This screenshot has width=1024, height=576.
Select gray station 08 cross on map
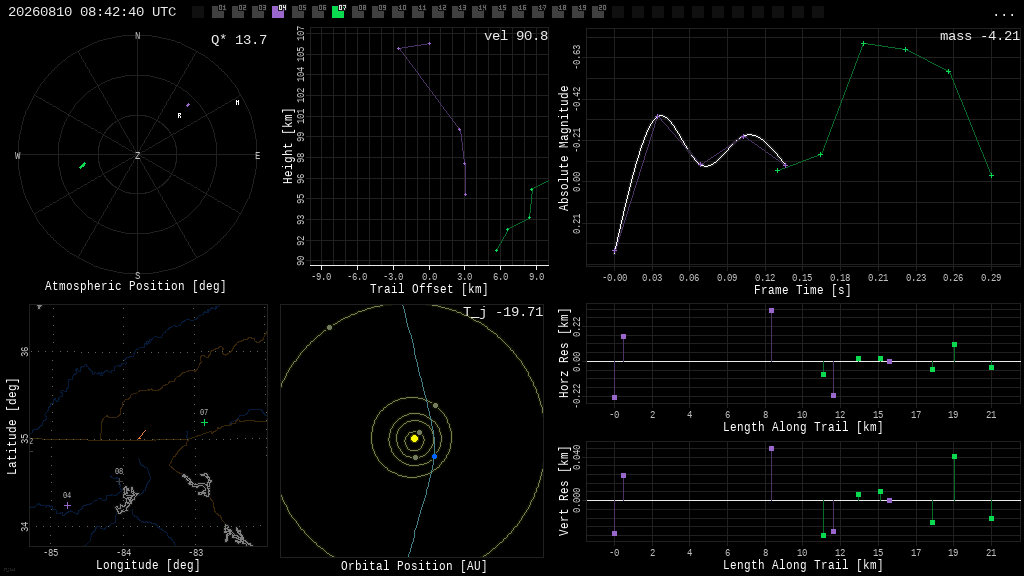(x=120, y=482)
